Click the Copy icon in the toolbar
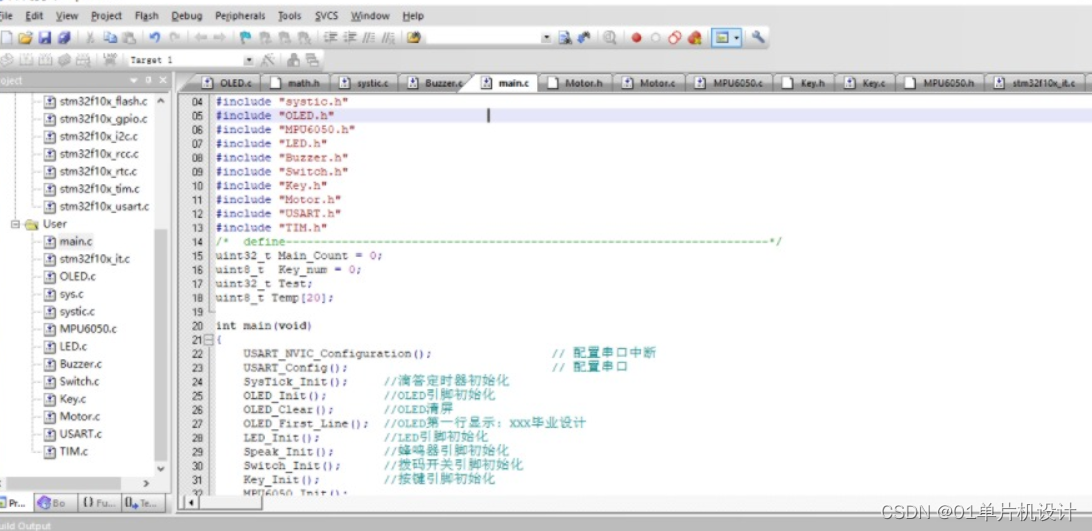The image size is (1092, 531). [110, 38]
